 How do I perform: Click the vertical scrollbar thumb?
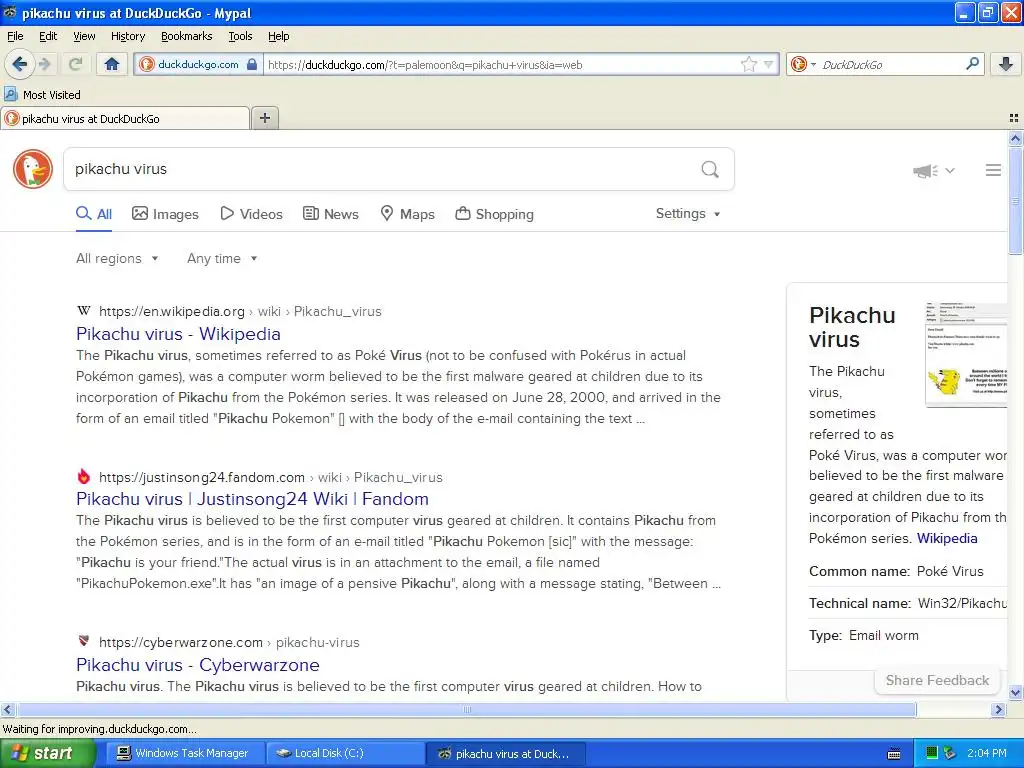(1015, 201)
